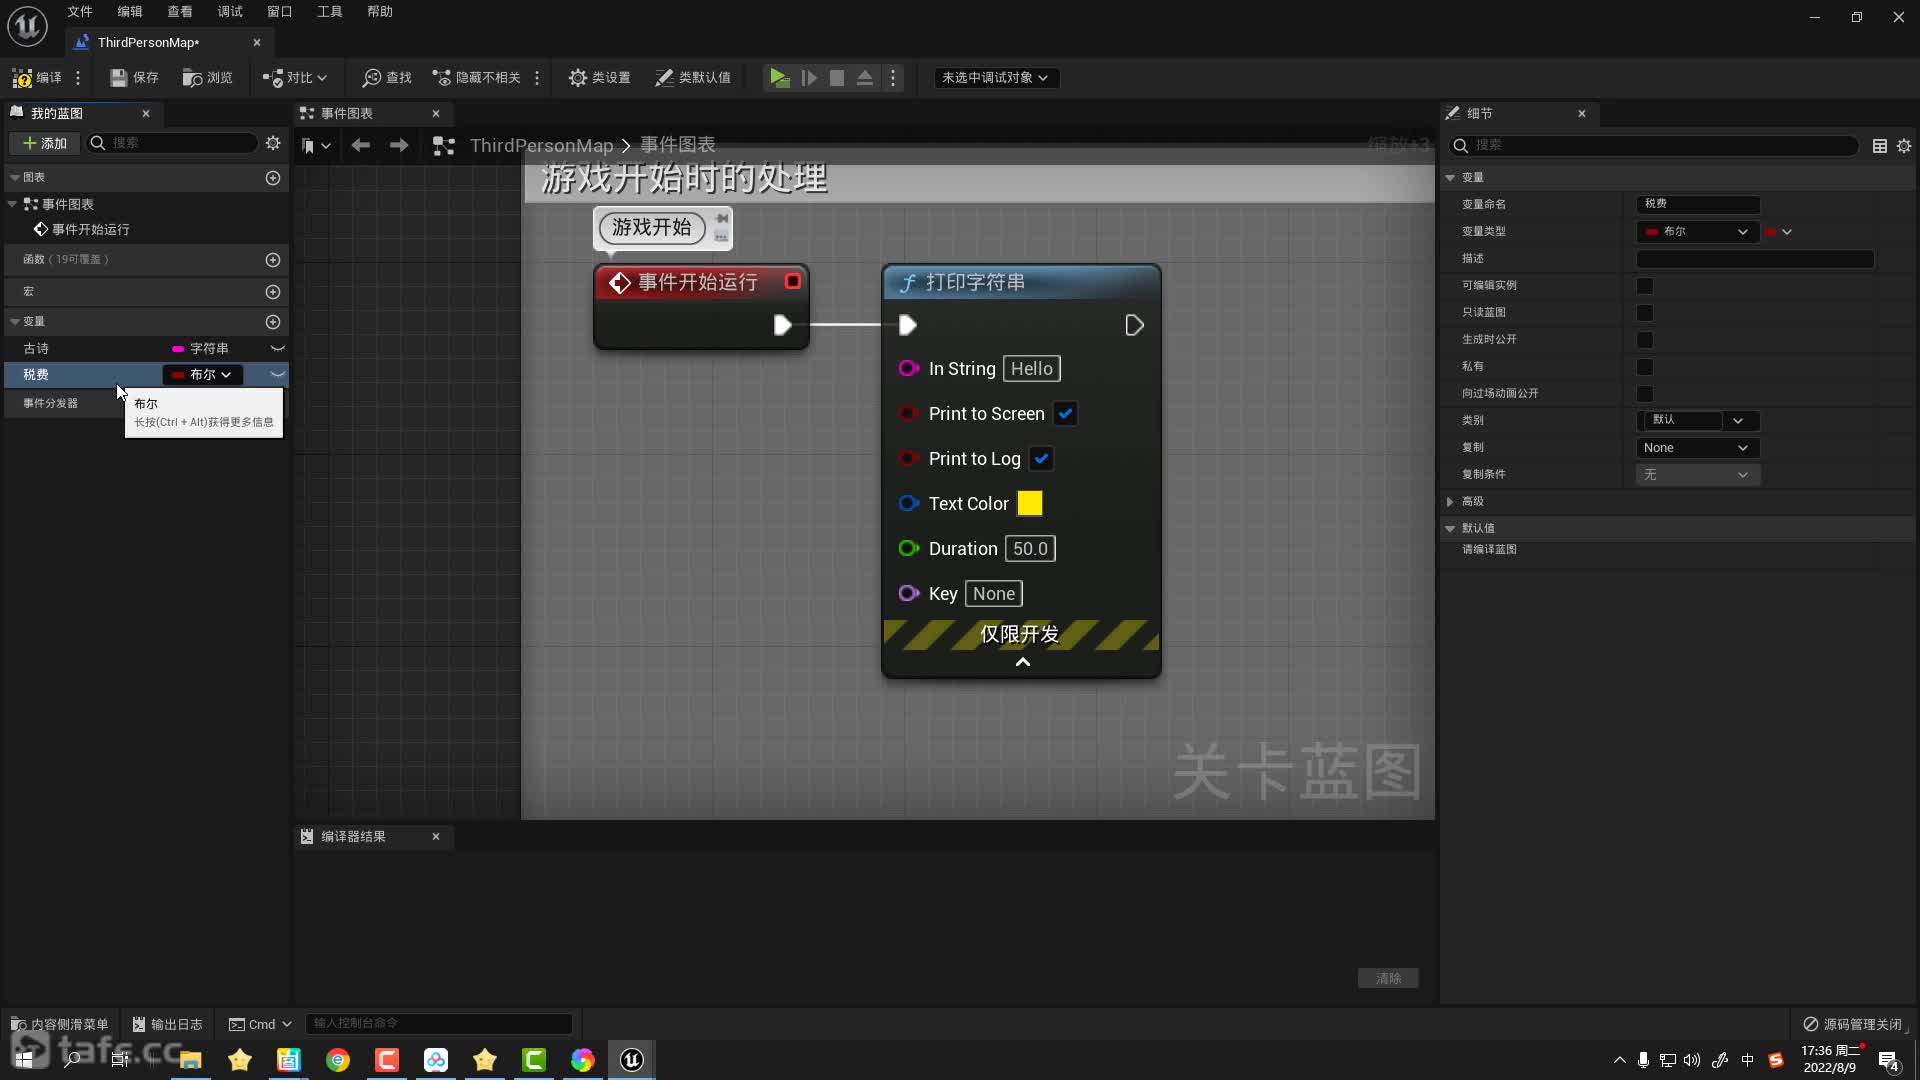Open Class Settings (类设置)

click(600, 78)
